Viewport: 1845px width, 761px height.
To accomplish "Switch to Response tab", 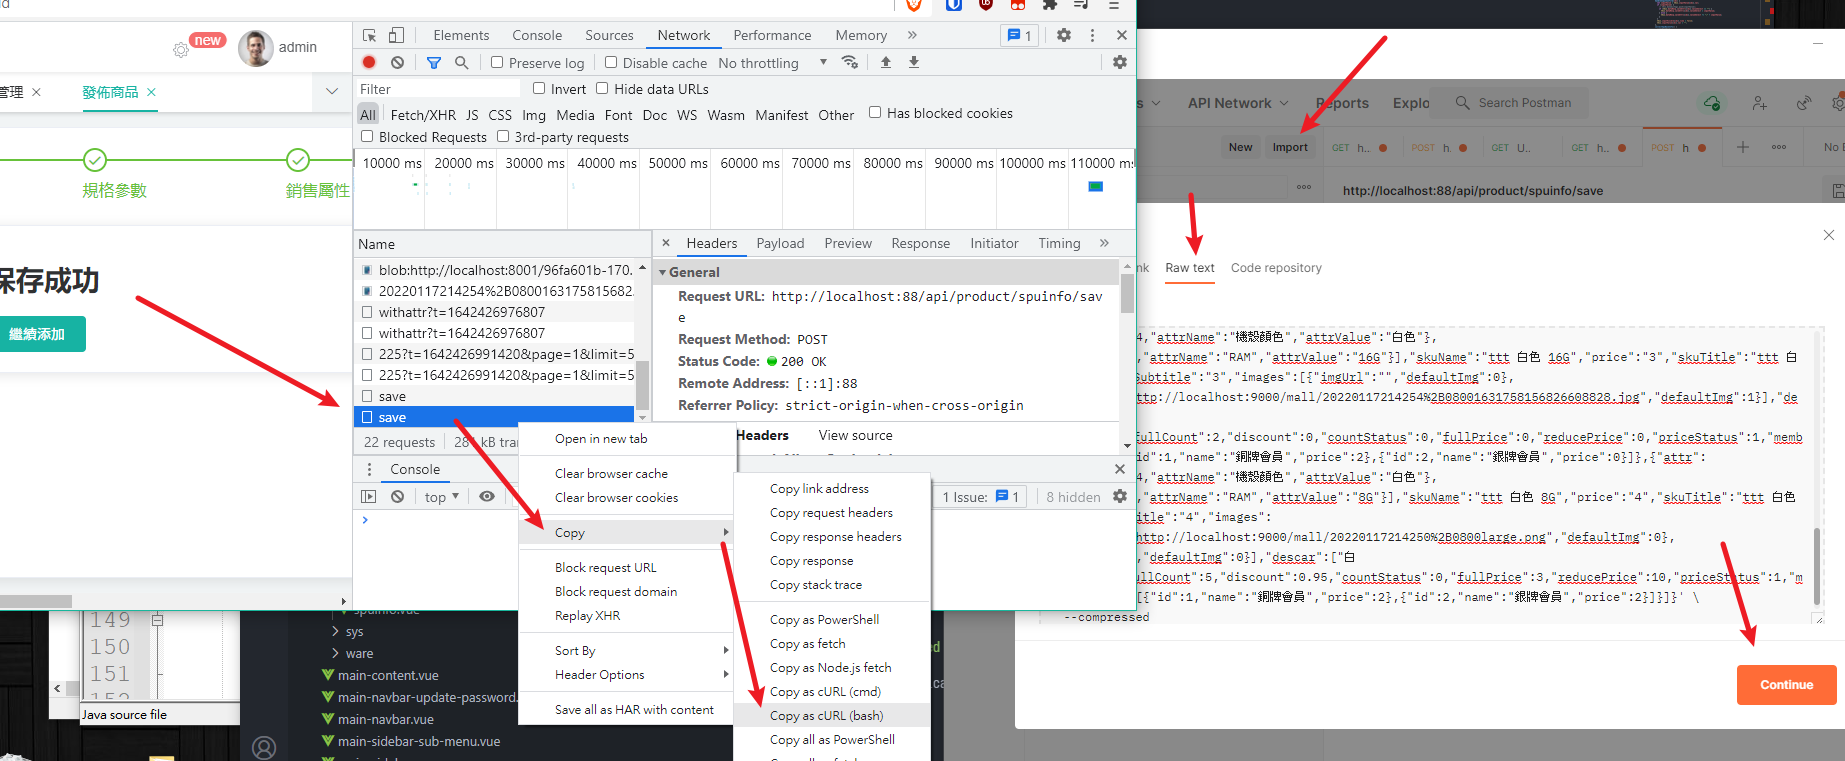I will pyautogui.click(x=920, y=243).
